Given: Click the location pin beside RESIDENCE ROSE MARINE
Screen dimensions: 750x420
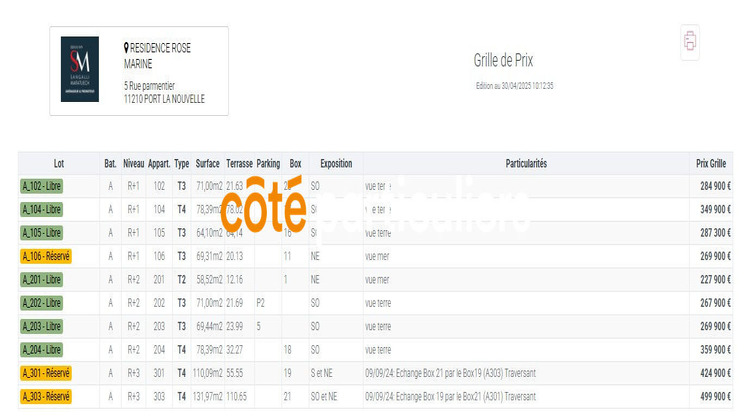Looking at the screenshot, I should coord(126,48).
